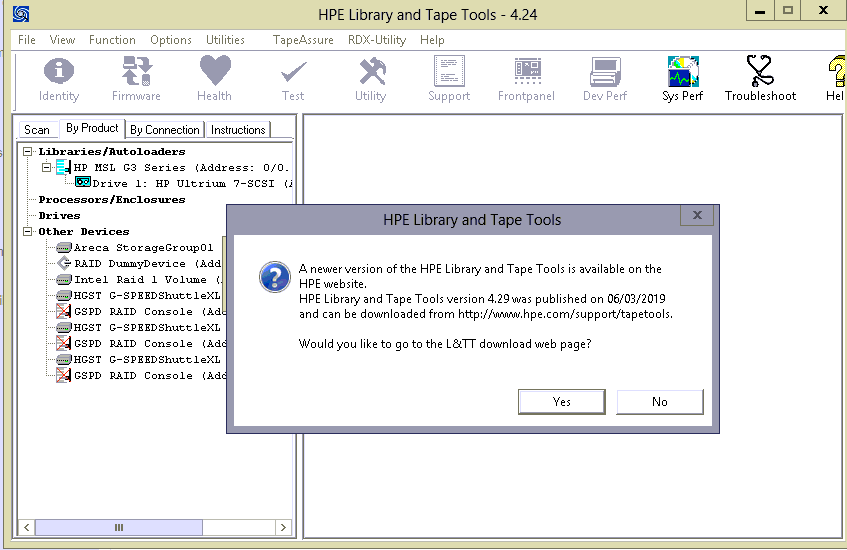Switch to the Instructions tab
The height and width of the screenshot is (550, 847).
[x=238, y=130]
